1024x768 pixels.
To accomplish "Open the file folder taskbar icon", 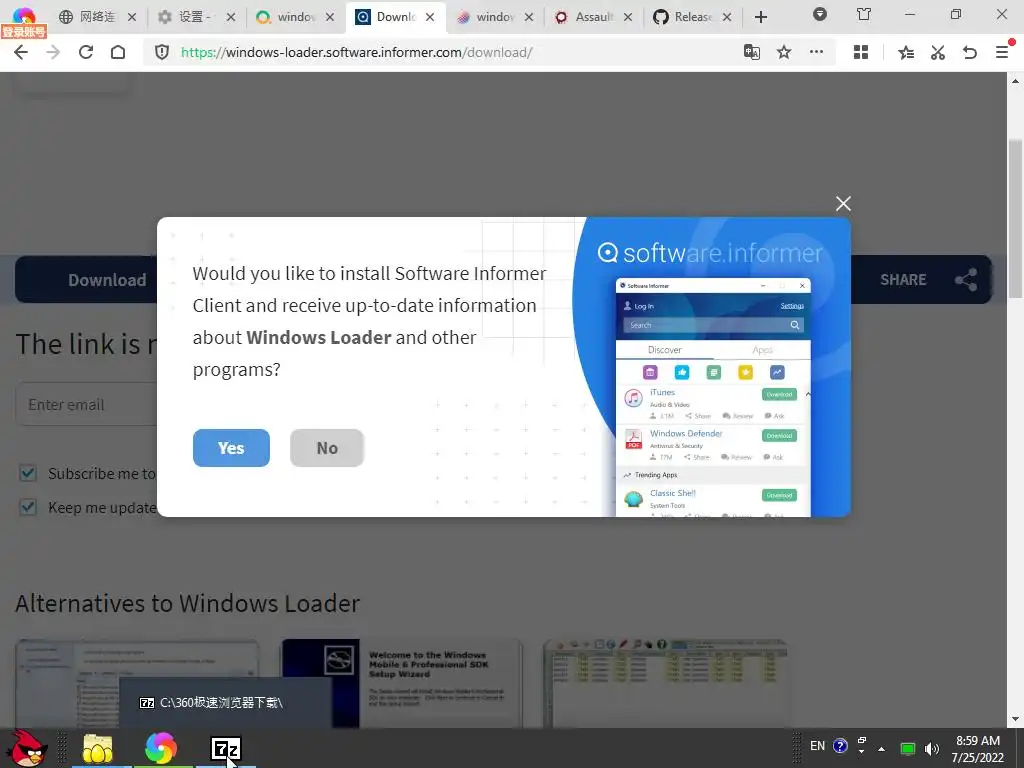I will tap(98, 748).
